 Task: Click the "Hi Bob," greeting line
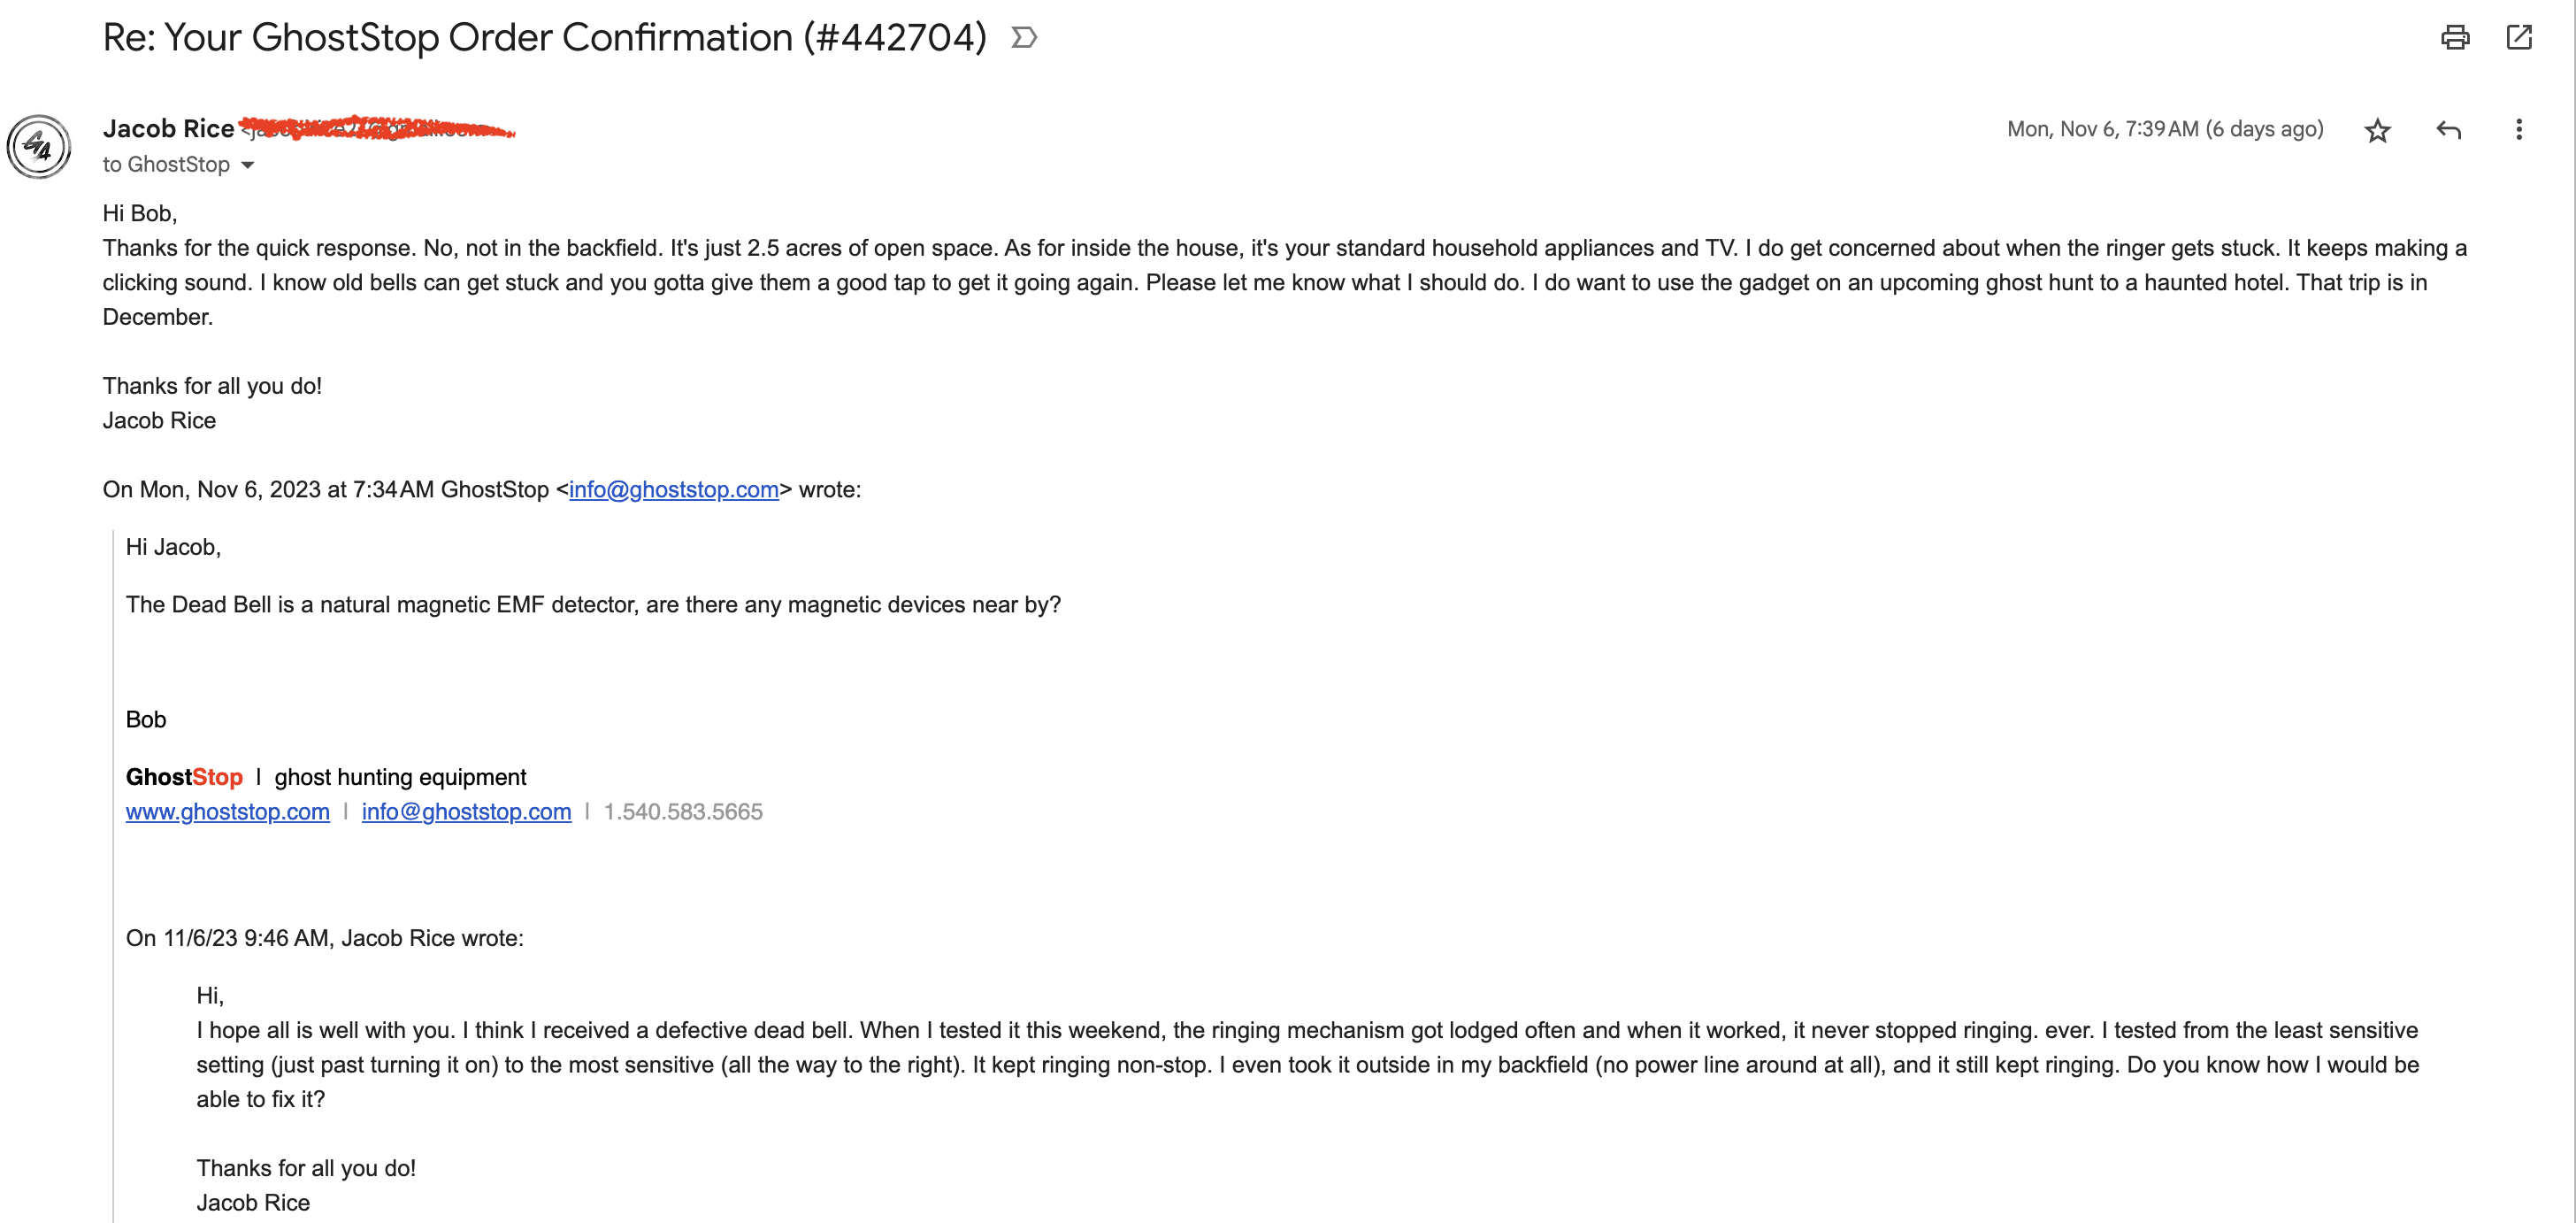139,213
